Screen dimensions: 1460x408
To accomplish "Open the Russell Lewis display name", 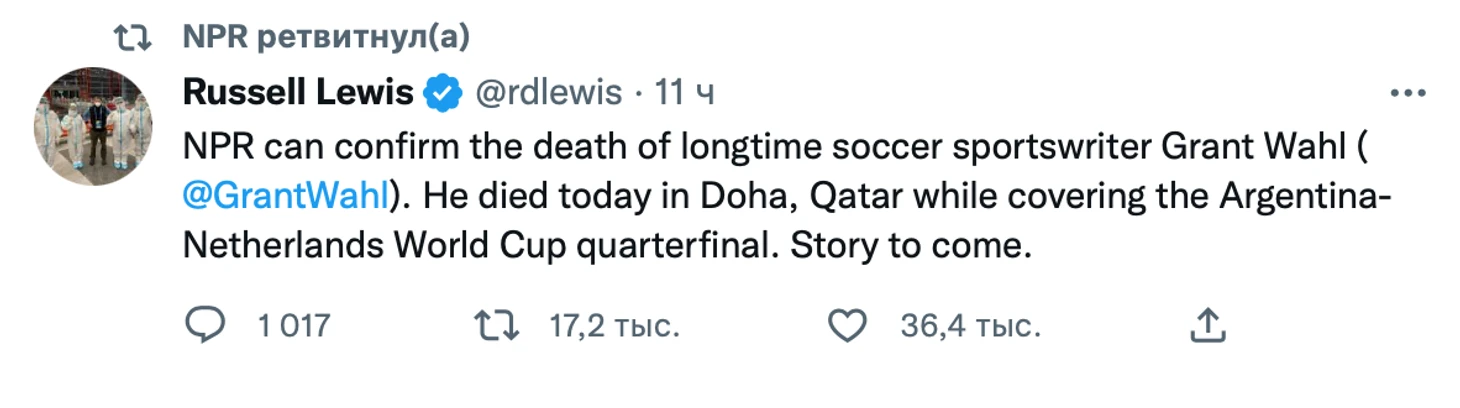I will (298, 93).
